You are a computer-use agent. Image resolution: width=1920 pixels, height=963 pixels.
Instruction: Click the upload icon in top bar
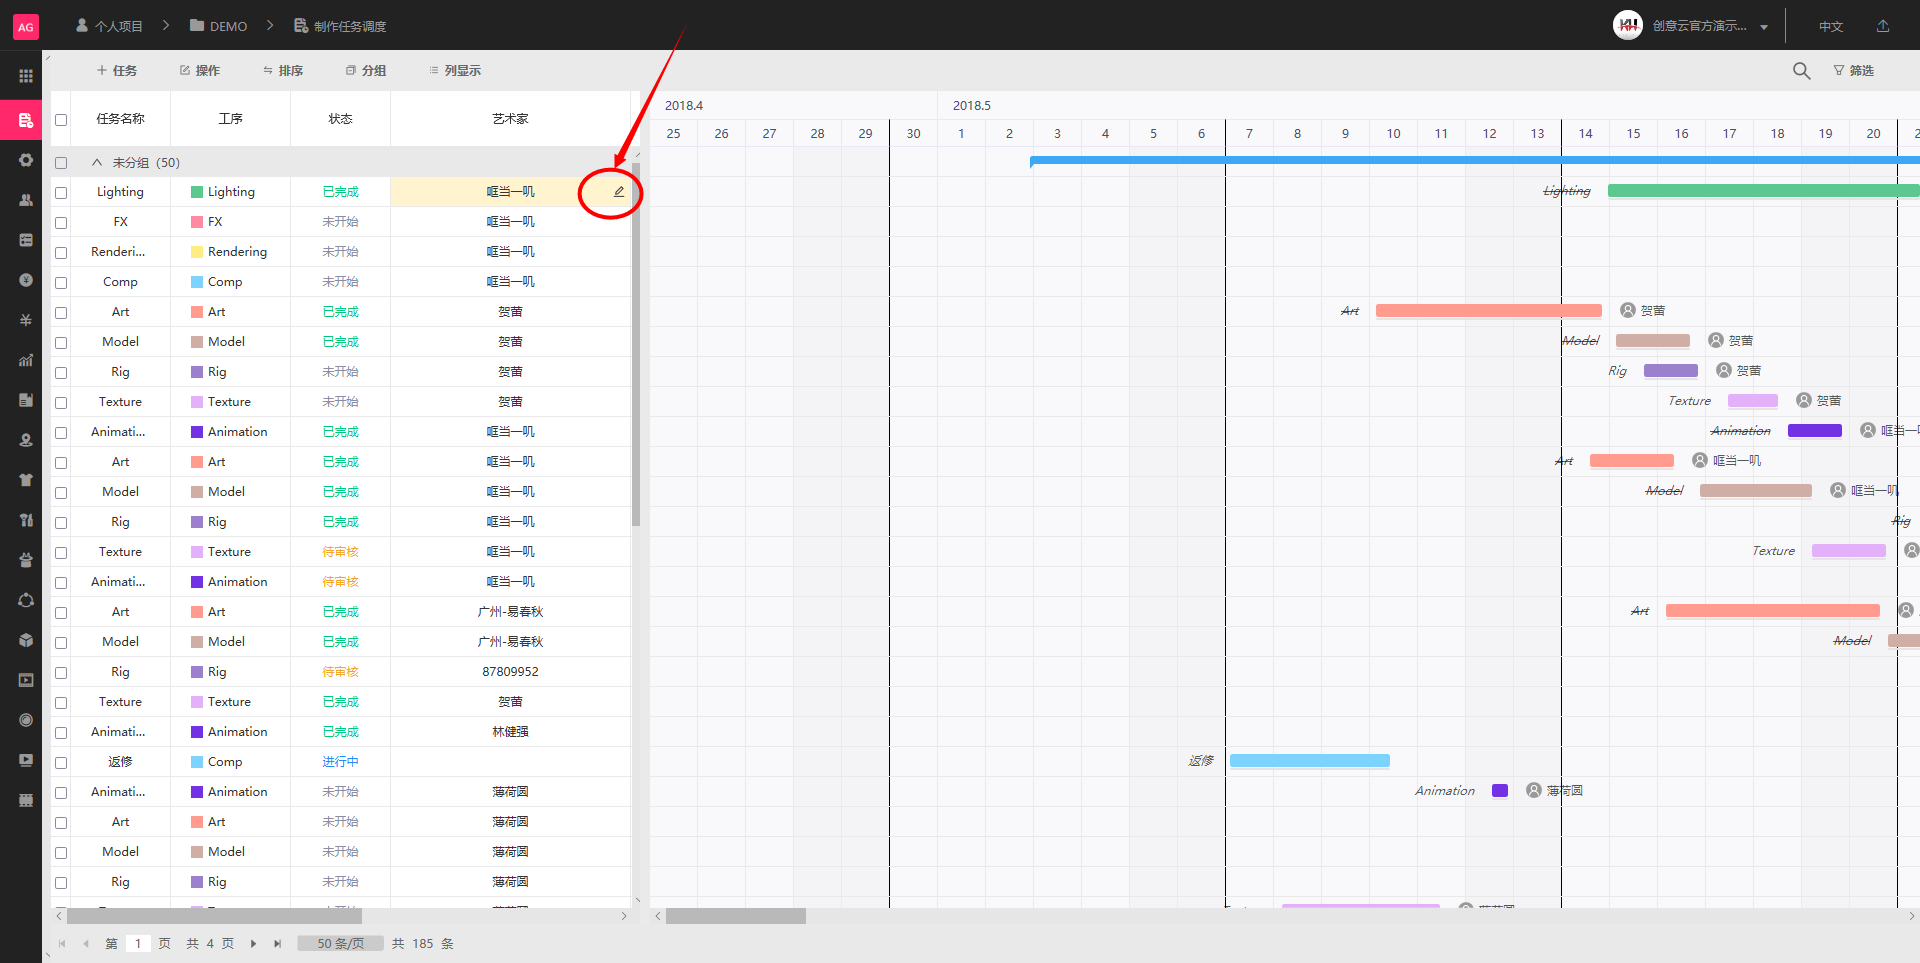(x=1883, y=26)
